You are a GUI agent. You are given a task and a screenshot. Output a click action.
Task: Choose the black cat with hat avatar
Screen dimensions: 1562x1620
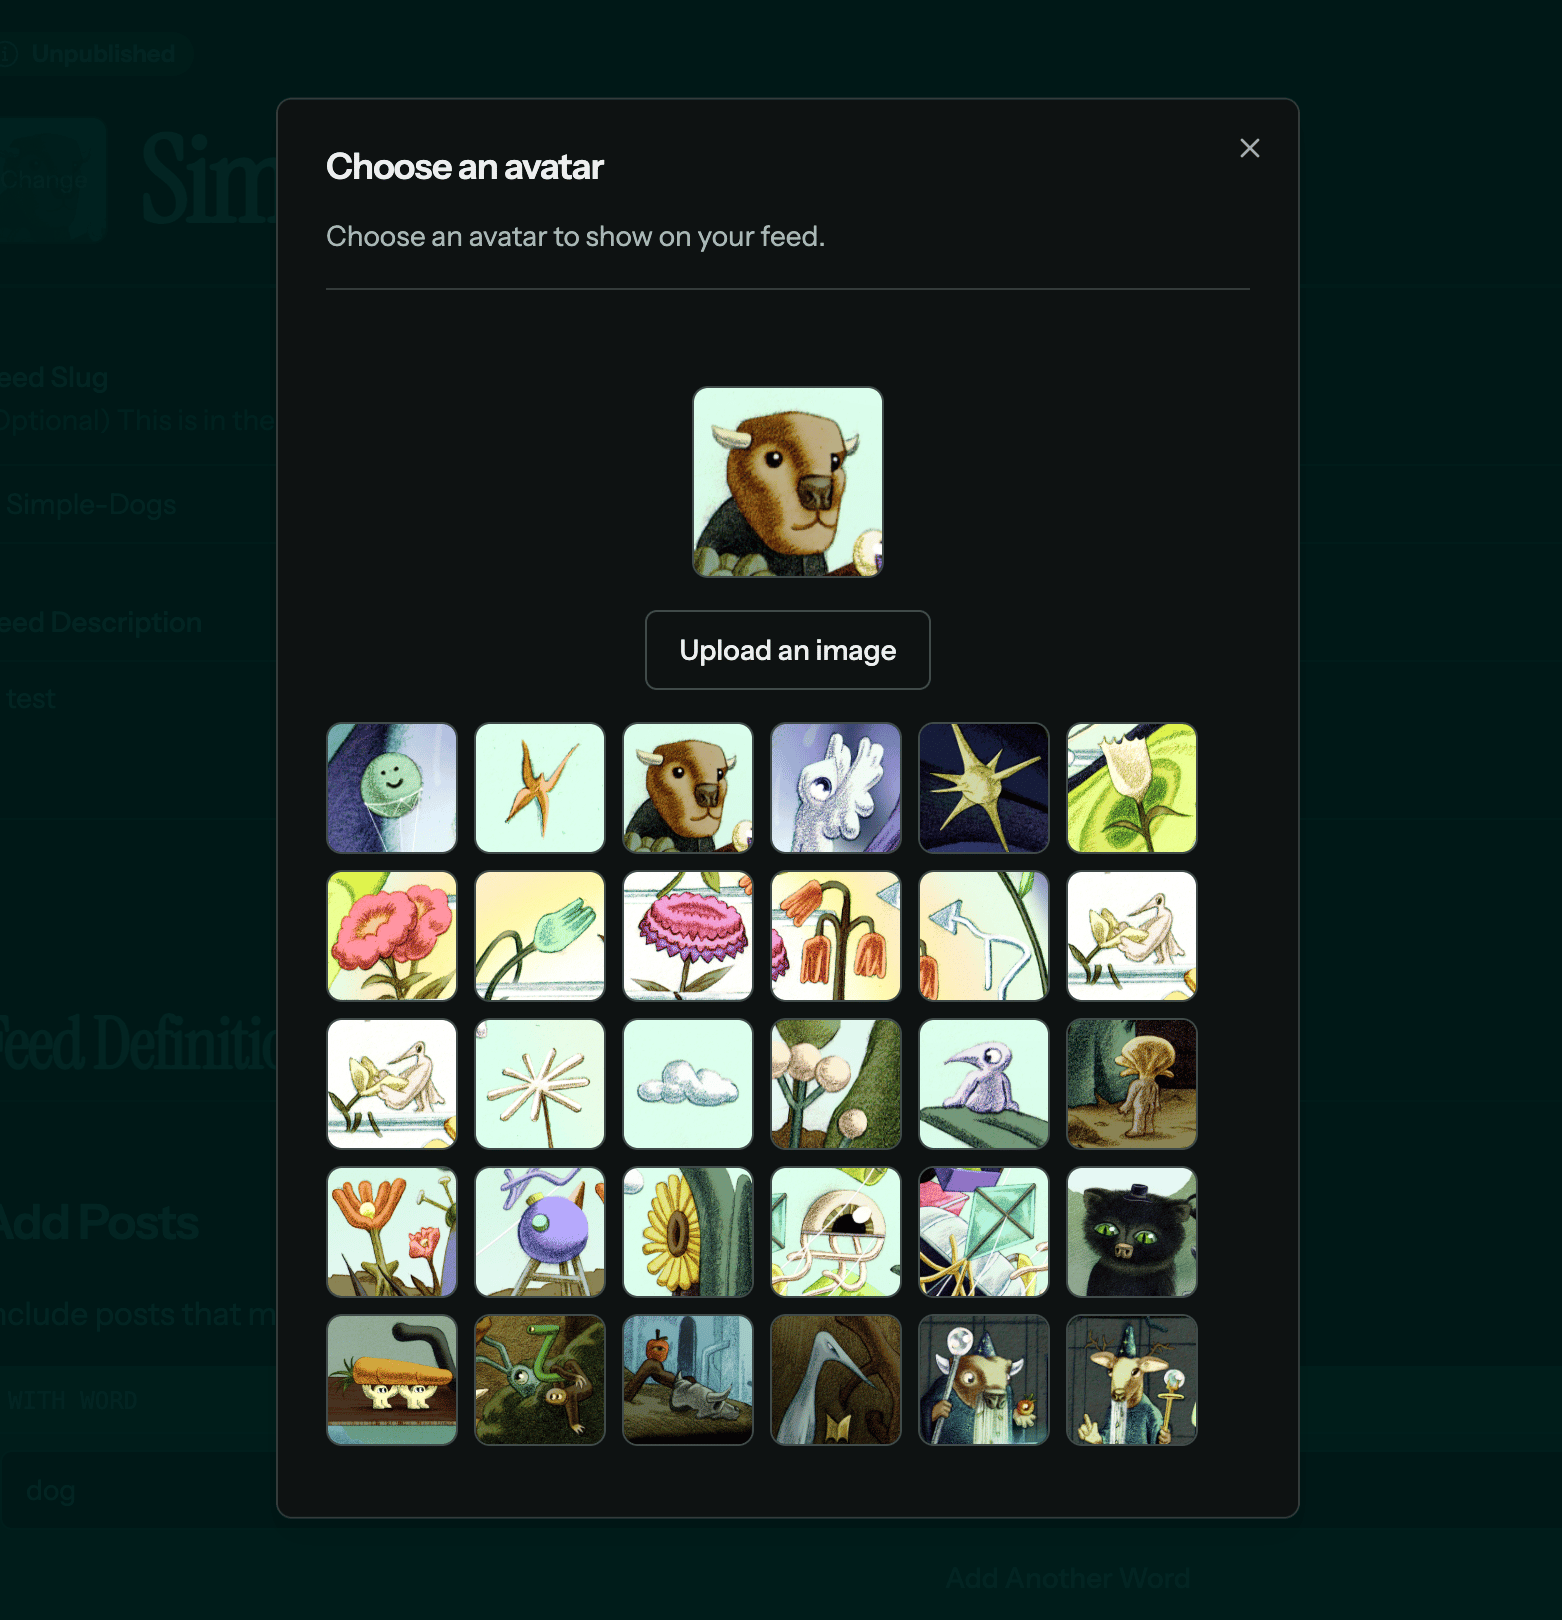click(x=1132, y=1232)
